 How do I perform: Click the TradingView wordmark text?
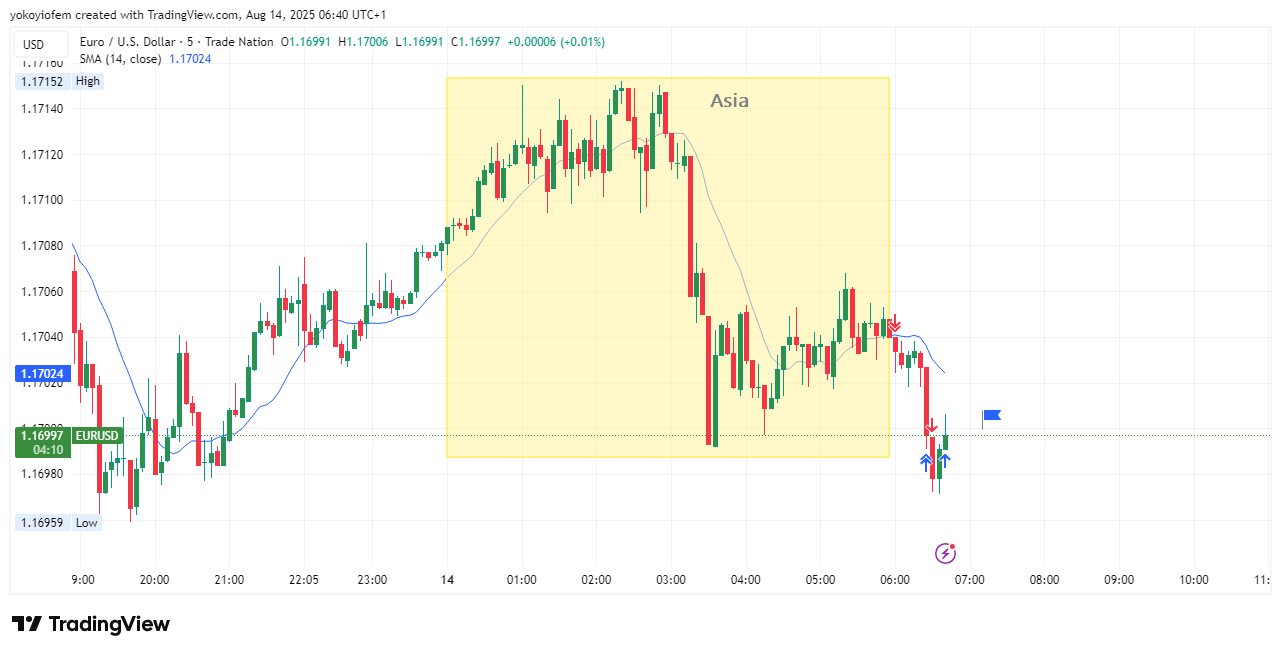coord(109,624)
